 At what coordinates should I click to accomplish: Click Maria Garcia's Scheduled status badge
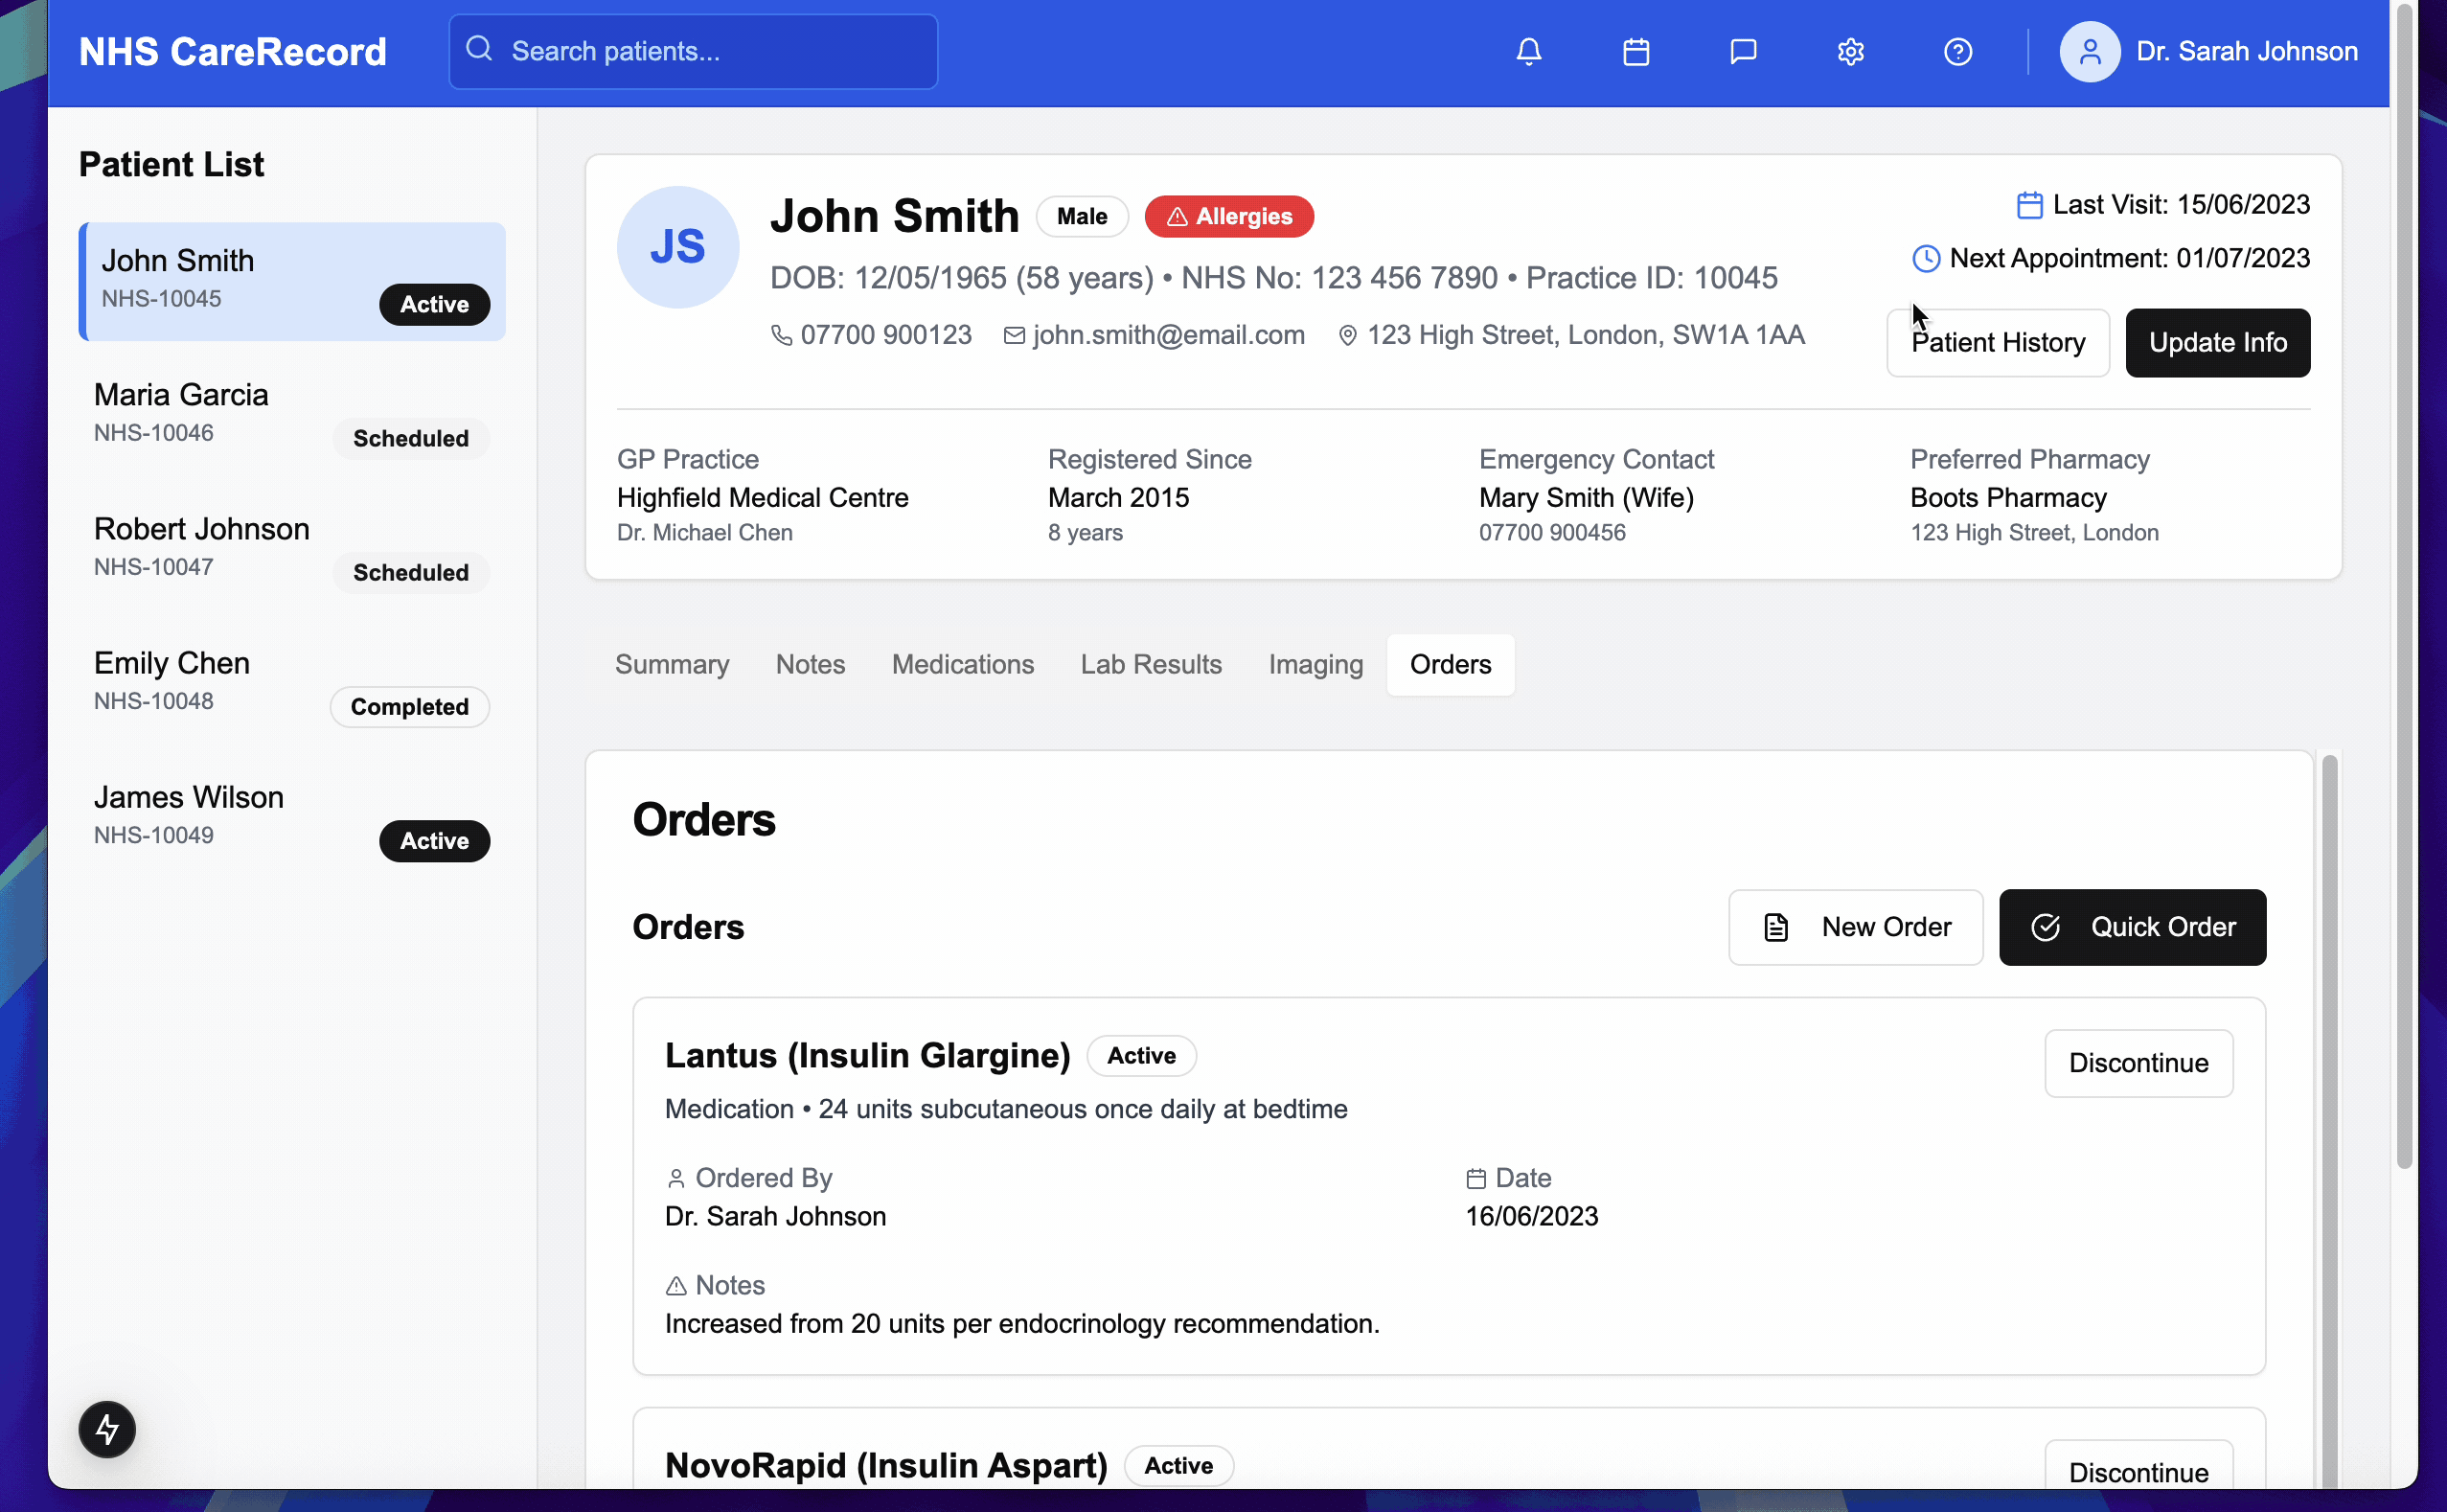coord(410,439)
